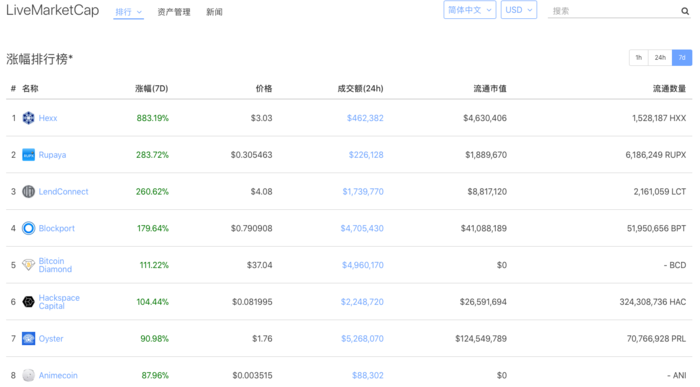Click the $124,549,789 market cap value
The width and height of the screenshot is (700, 387).
pyautogui.click(x=481, y=338)
